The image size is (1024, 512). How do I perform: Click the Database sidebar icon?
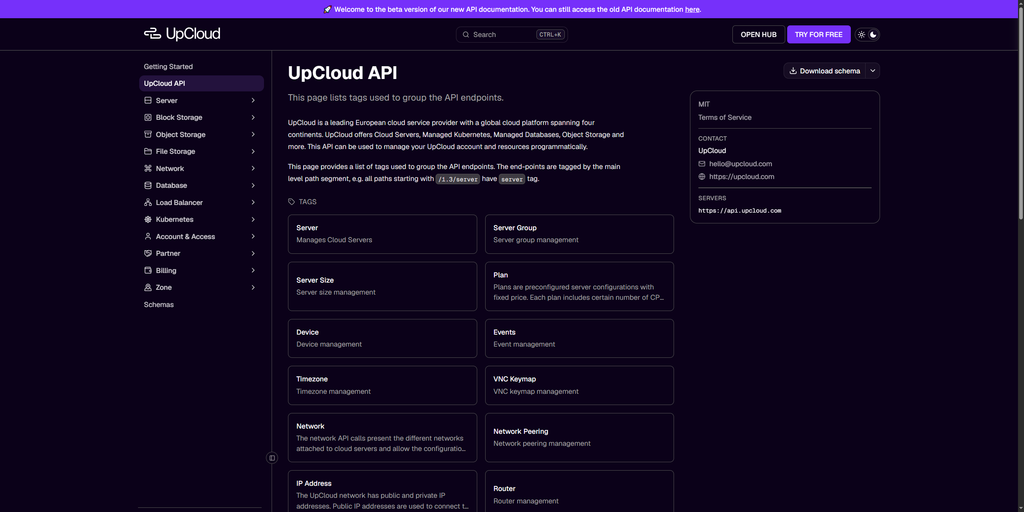tap(148, 185)
